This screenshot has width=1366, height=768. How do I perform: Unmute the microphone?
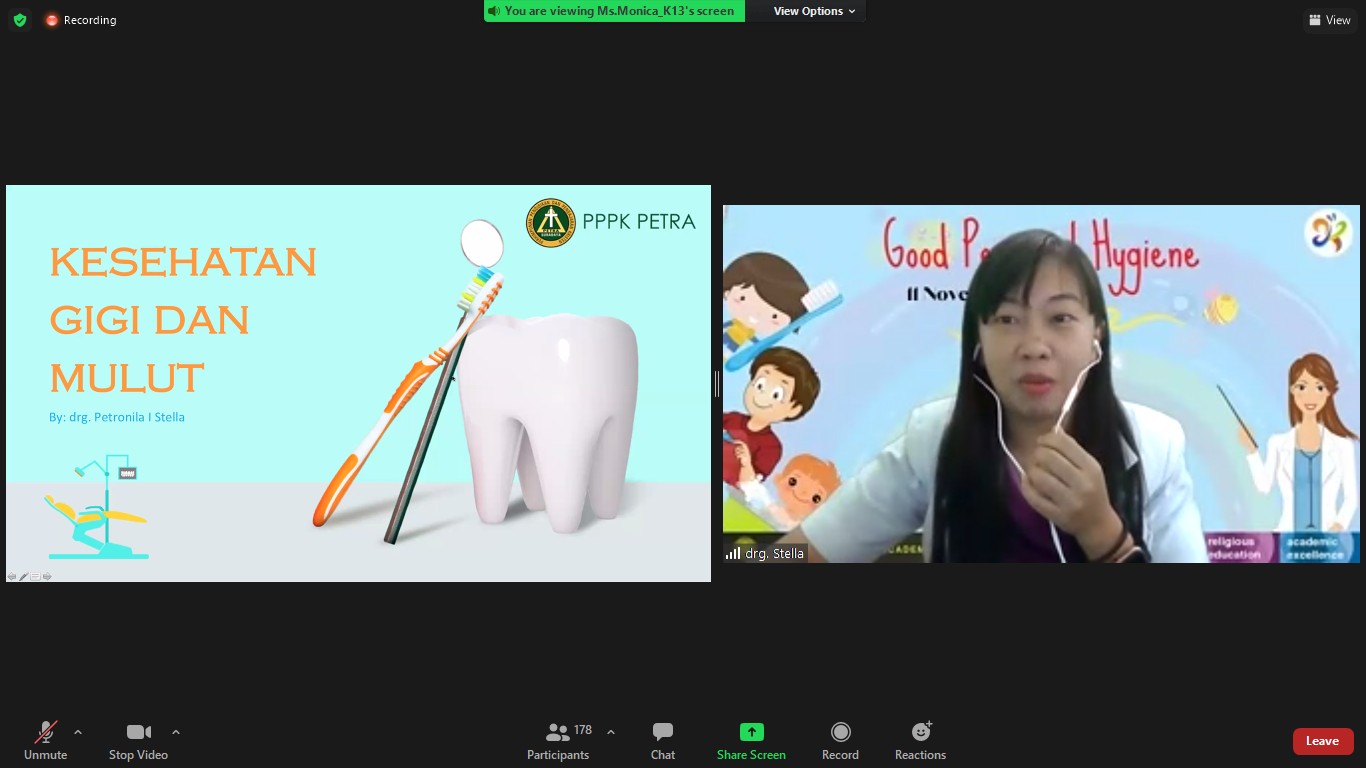(x=45, y=741)
